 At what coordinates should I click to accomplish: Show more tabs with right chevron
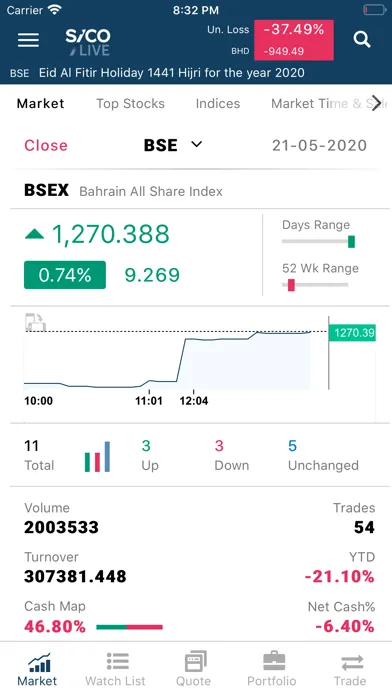(x=376, y=103)
